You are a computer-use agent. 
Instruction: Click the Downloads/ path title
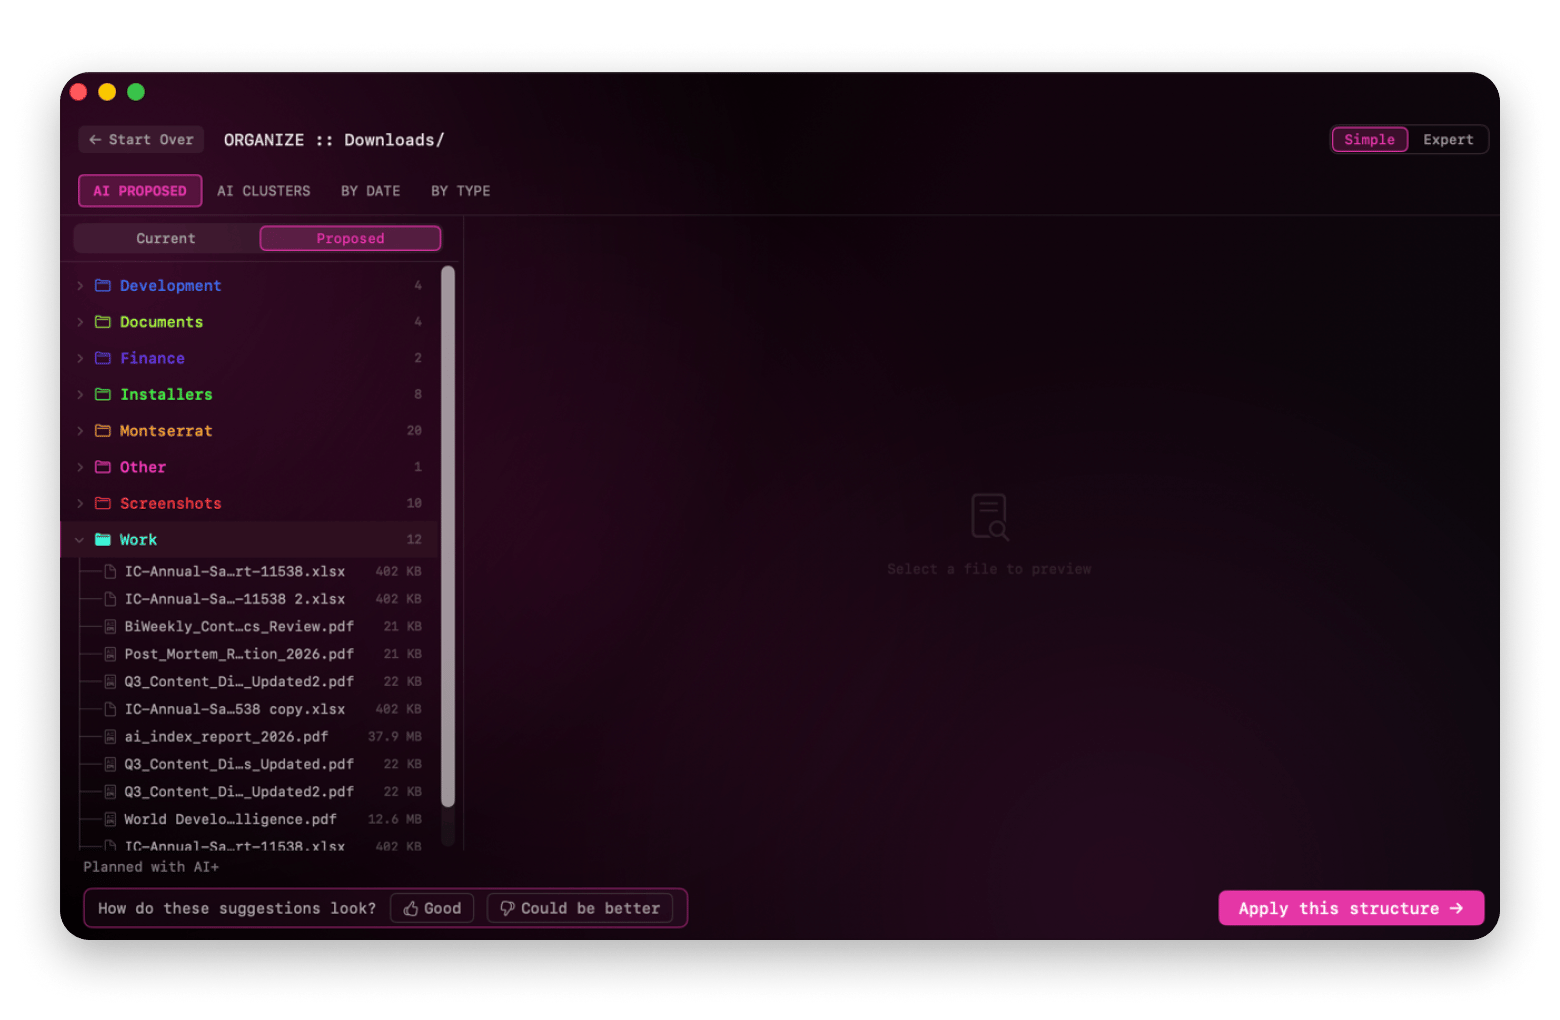(x=394, y=140)
